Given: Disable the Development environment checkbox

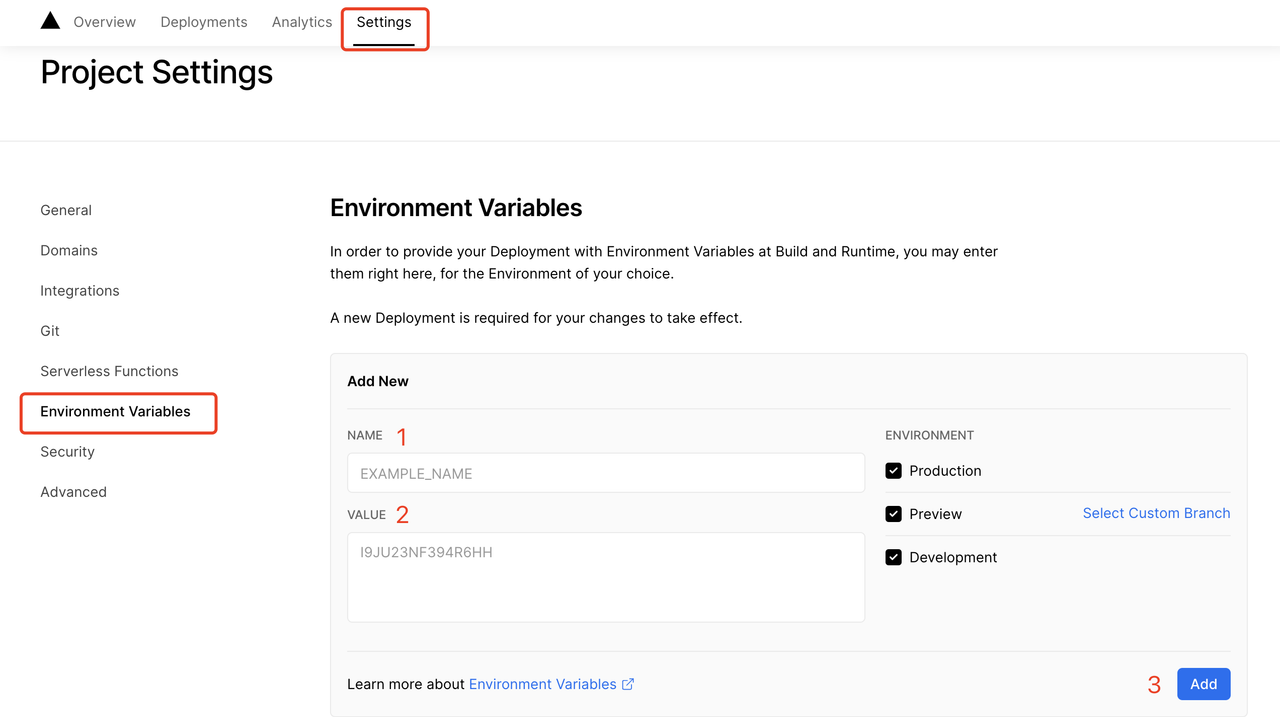Looking at the screenshot, I should click(x=893, y=557).
